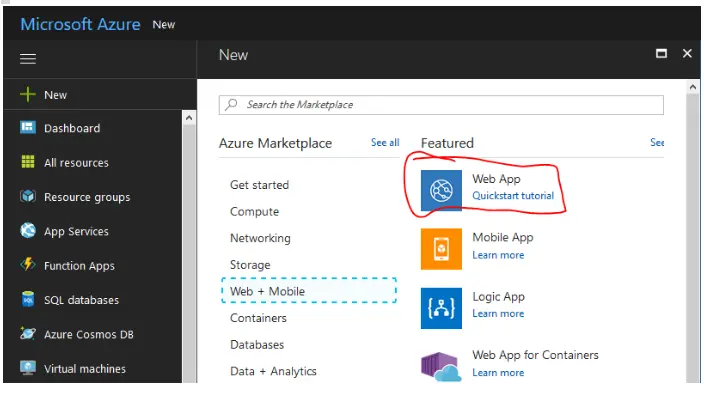The width and height of the screenshot is (716, 396).
Task: Go to Virtual machines label
Action: click(84, 369)
